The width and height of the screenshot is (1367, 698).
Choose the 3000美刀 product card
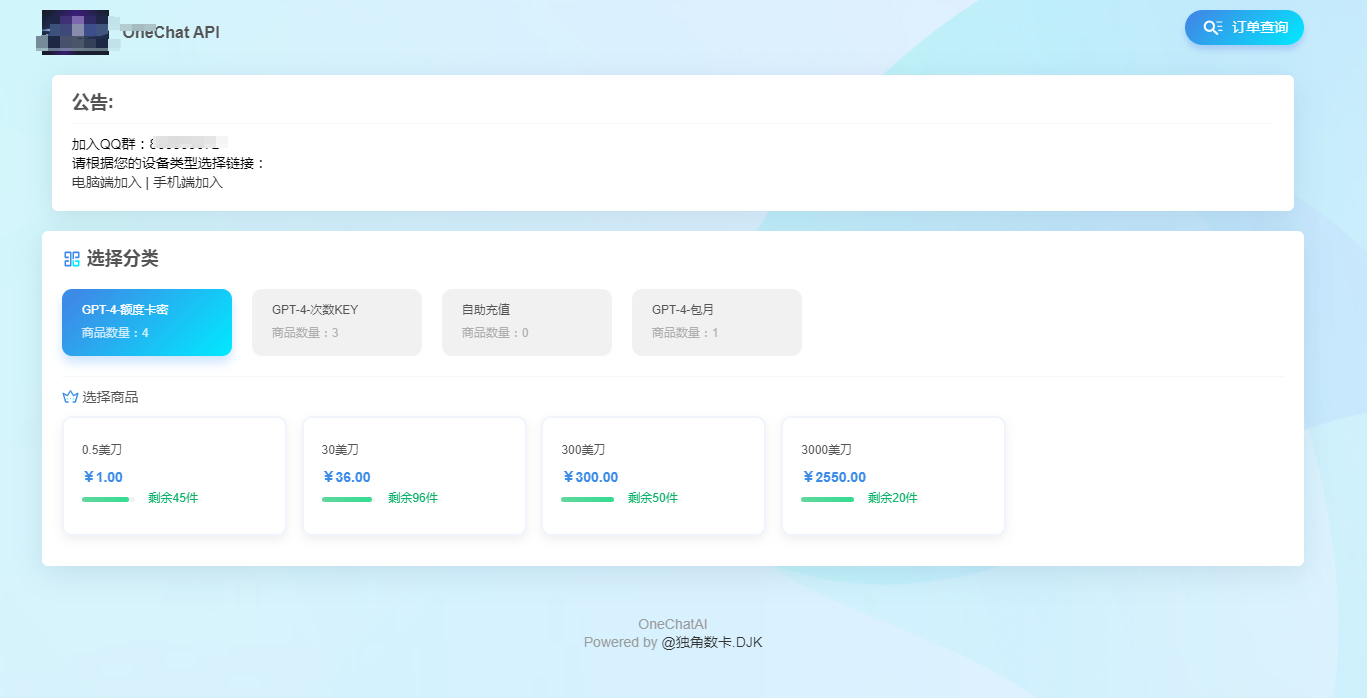[x=893, y=476]
